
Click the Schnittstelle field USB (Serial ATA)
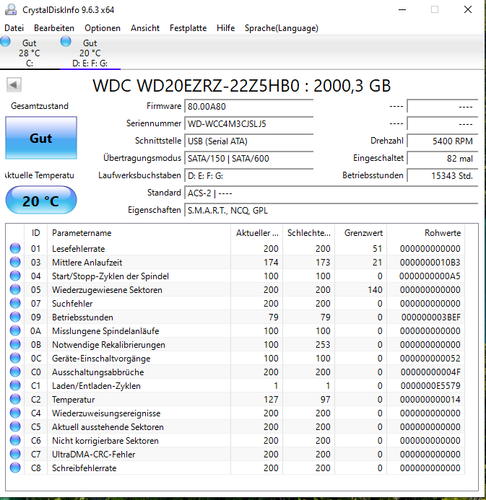point(249,141)
